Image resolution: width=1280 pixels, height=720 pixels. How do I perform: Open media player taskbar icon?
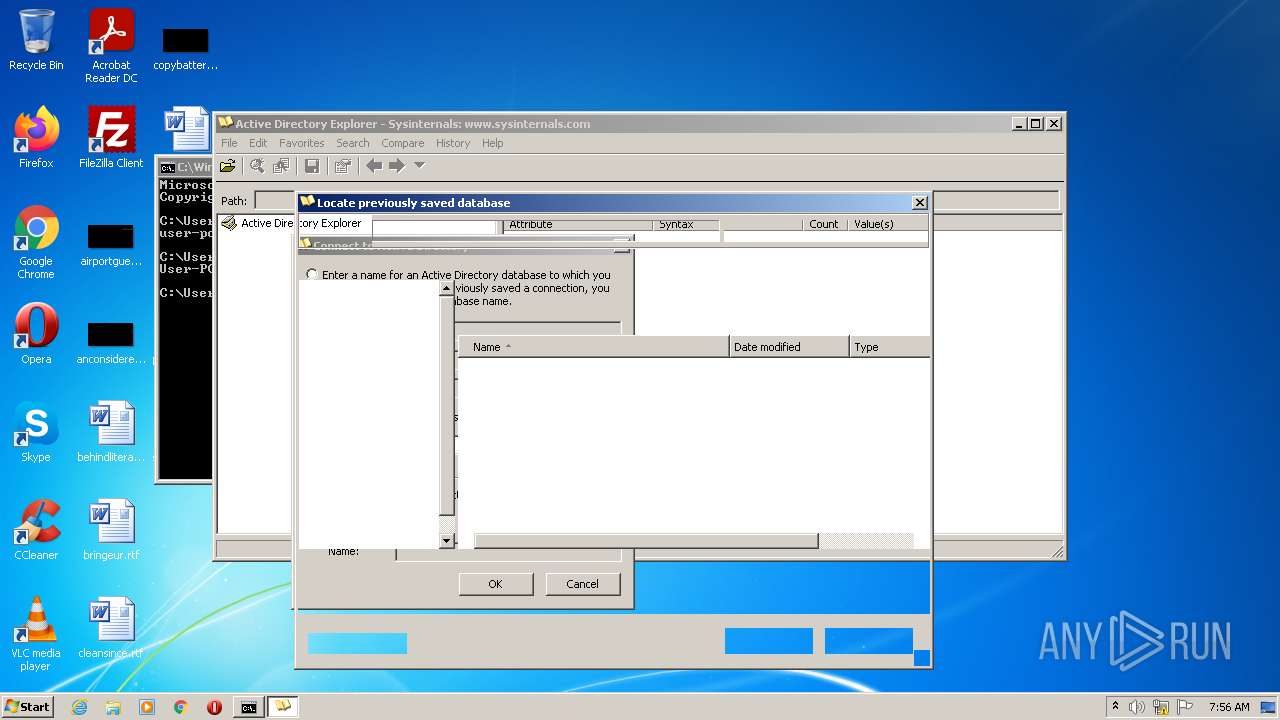pyautogui.click(x=147, y=707)
